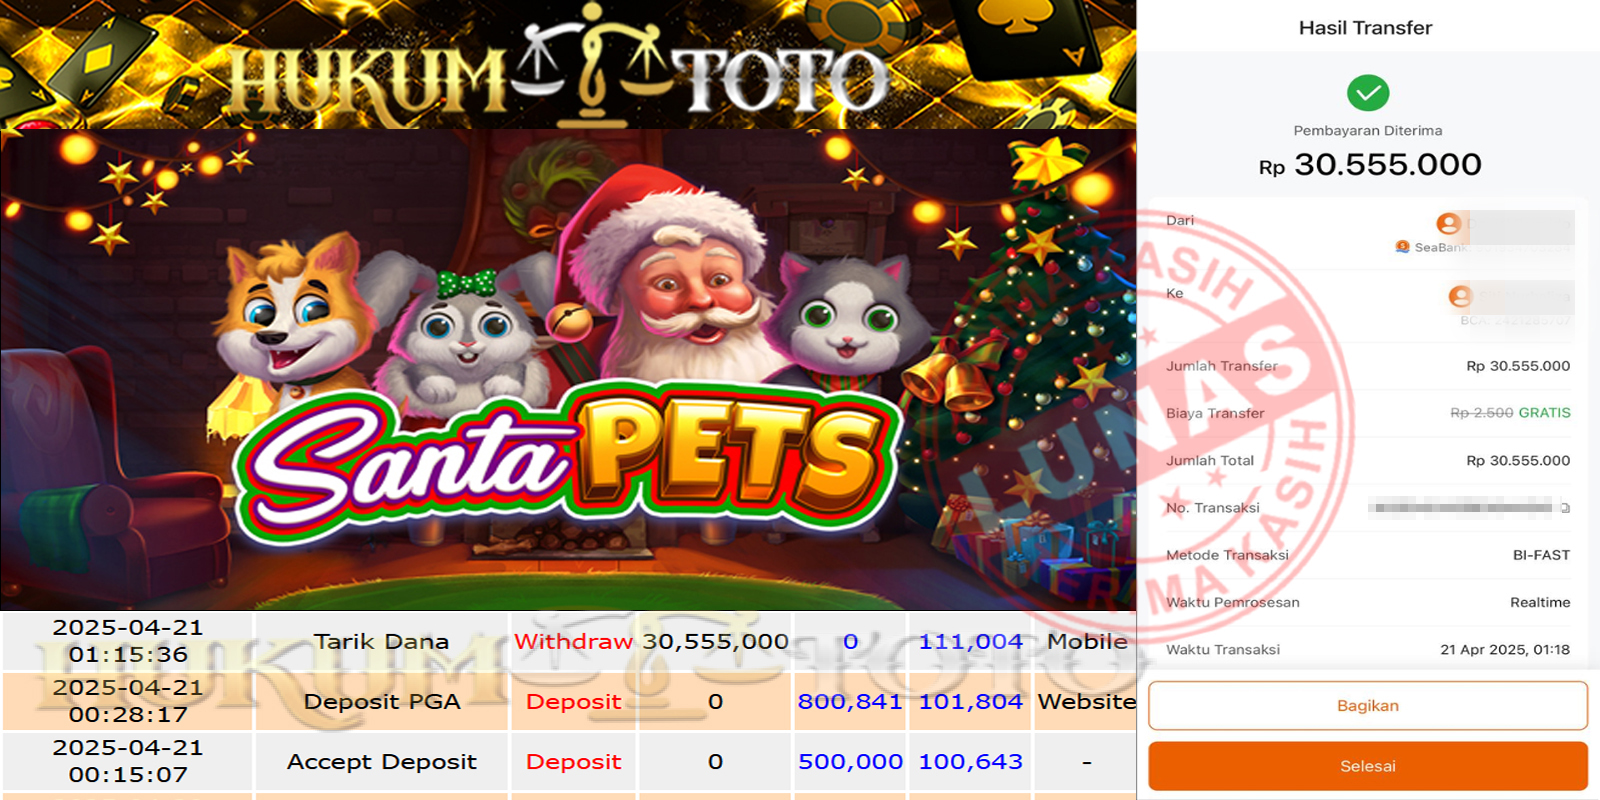Image resolution: width=1600 pixels, height=800 pixels.
Task: Click the Santa Pets game banner
Action: click(x=568, y=369)
